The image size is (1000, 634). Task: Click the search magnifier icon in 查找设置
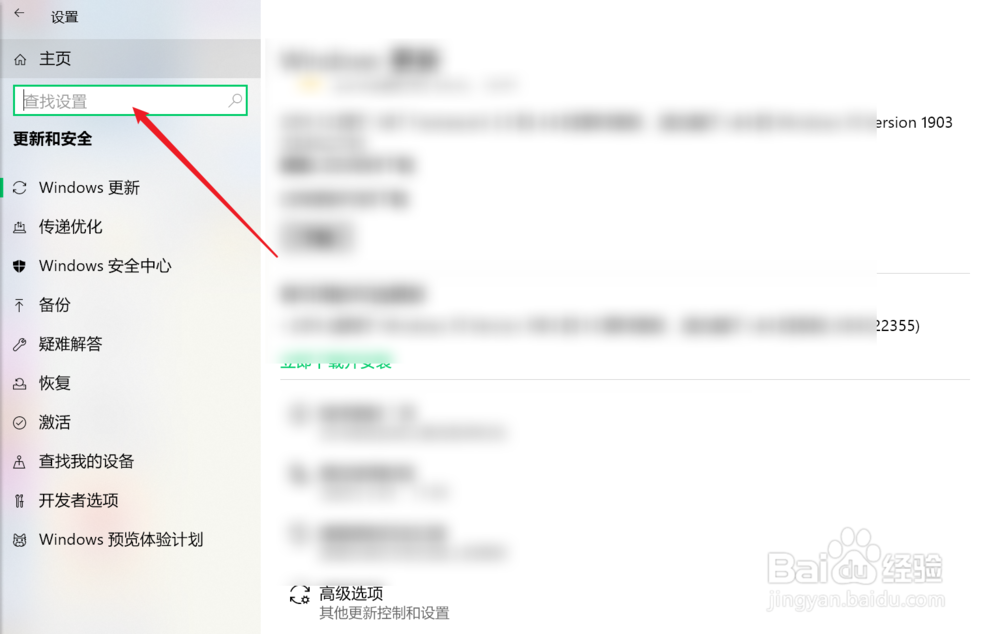[x=235, y=100]
